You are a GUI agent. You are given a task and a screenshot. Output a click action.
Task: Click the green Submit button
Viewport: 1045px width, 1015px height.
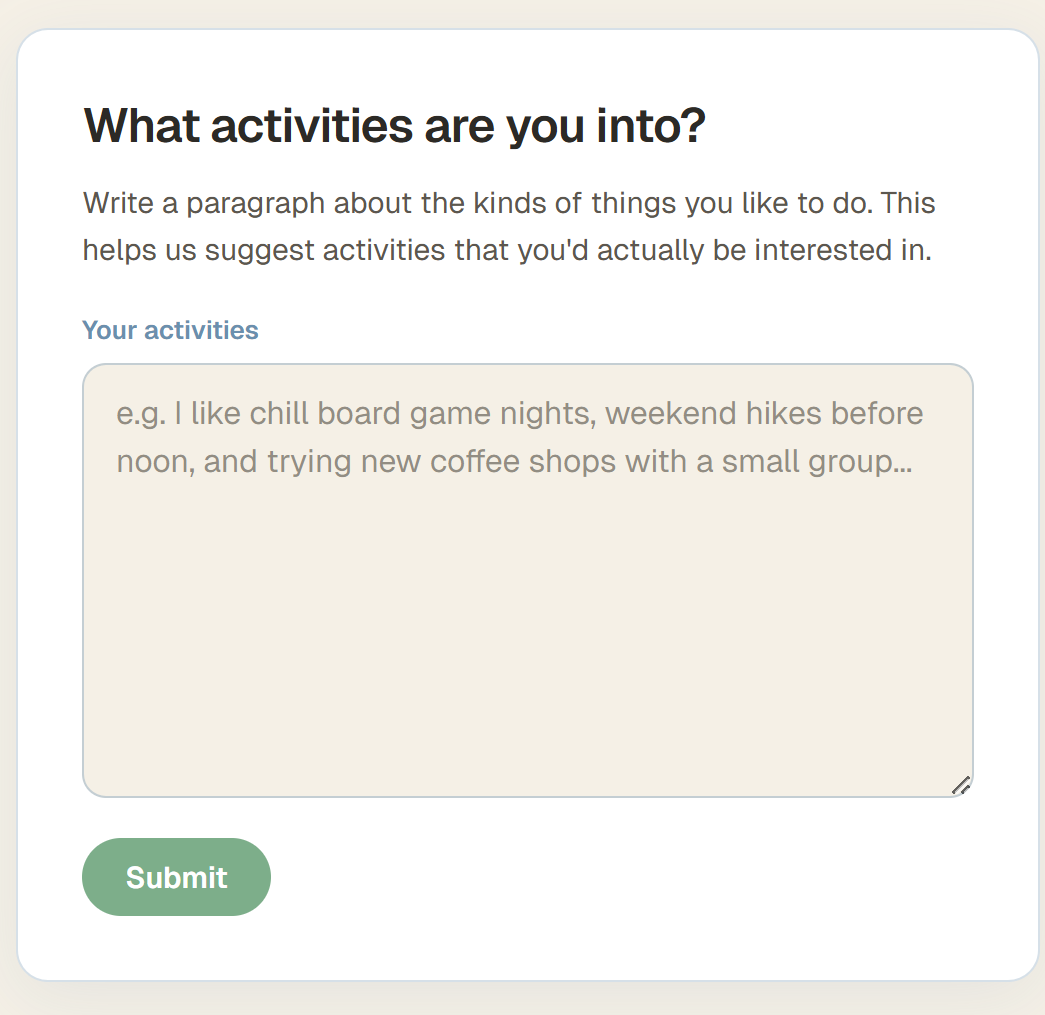[176, 877]
